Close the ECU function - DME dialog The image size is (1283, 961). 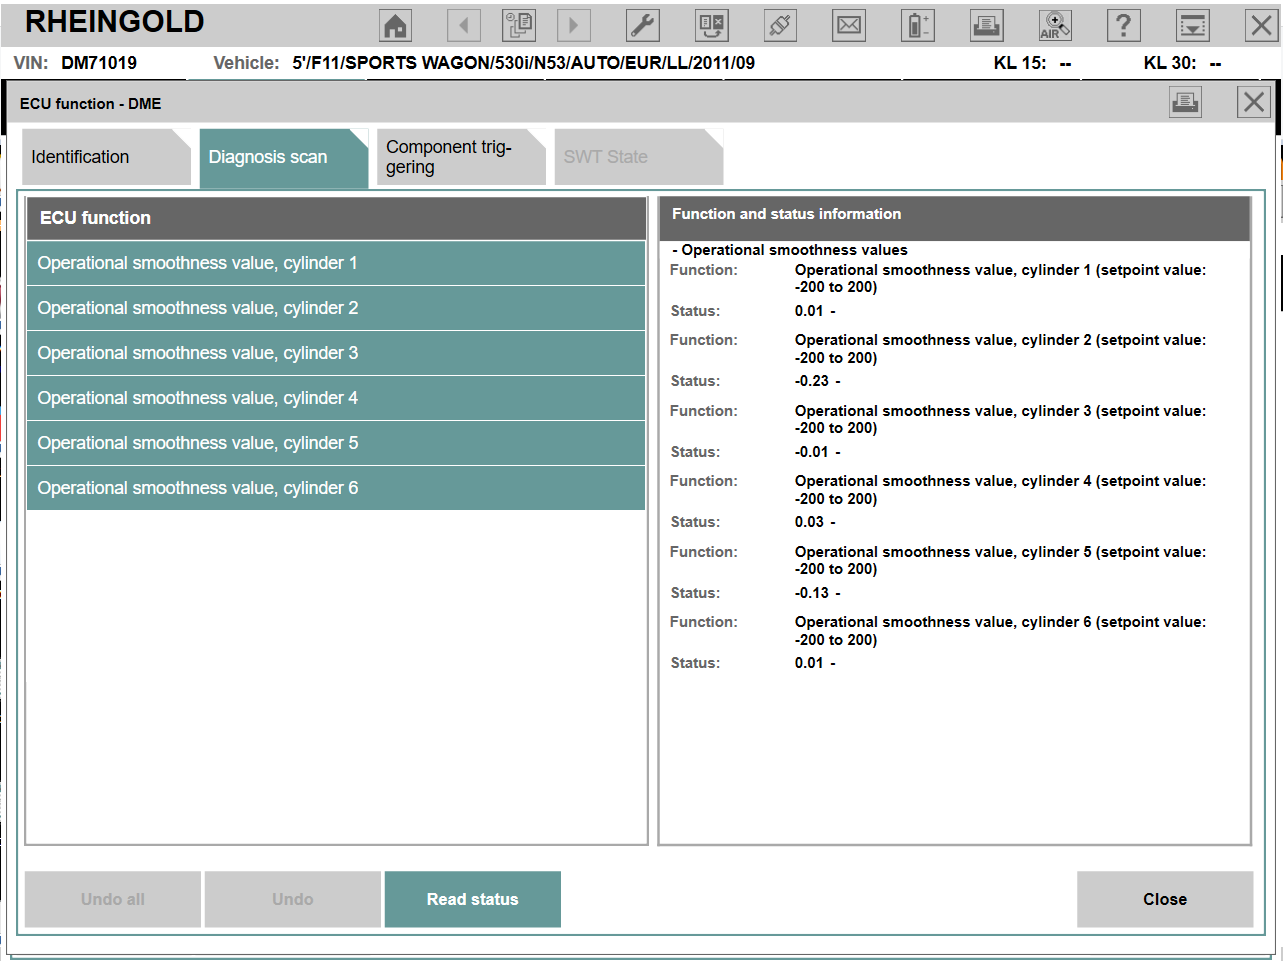[x=1254, y=102]
